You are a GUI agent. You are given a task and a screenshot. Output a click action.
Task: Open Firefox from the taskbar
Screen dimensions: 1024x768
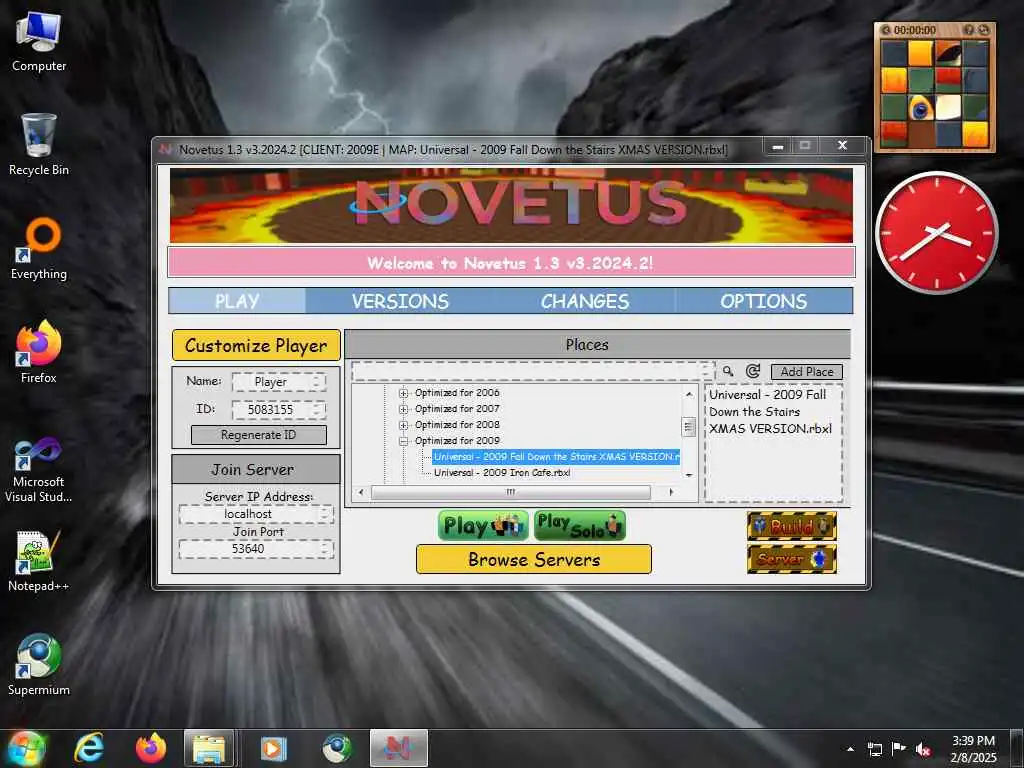coord(150,748)
